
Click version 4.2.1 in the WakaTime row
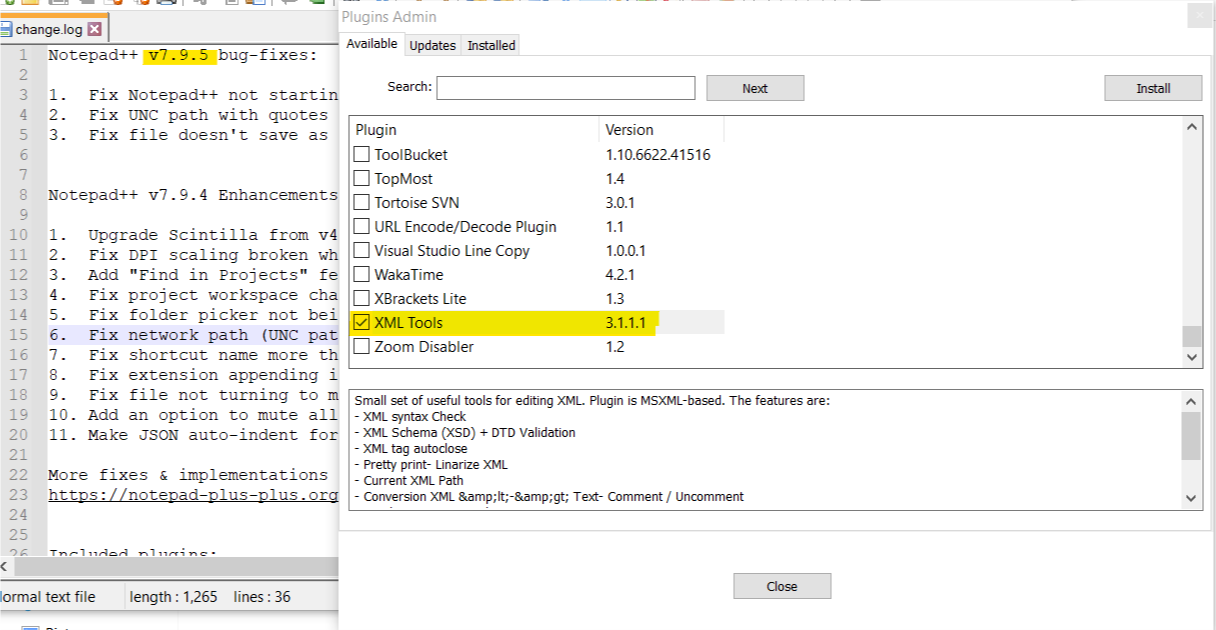pos(620,275)
